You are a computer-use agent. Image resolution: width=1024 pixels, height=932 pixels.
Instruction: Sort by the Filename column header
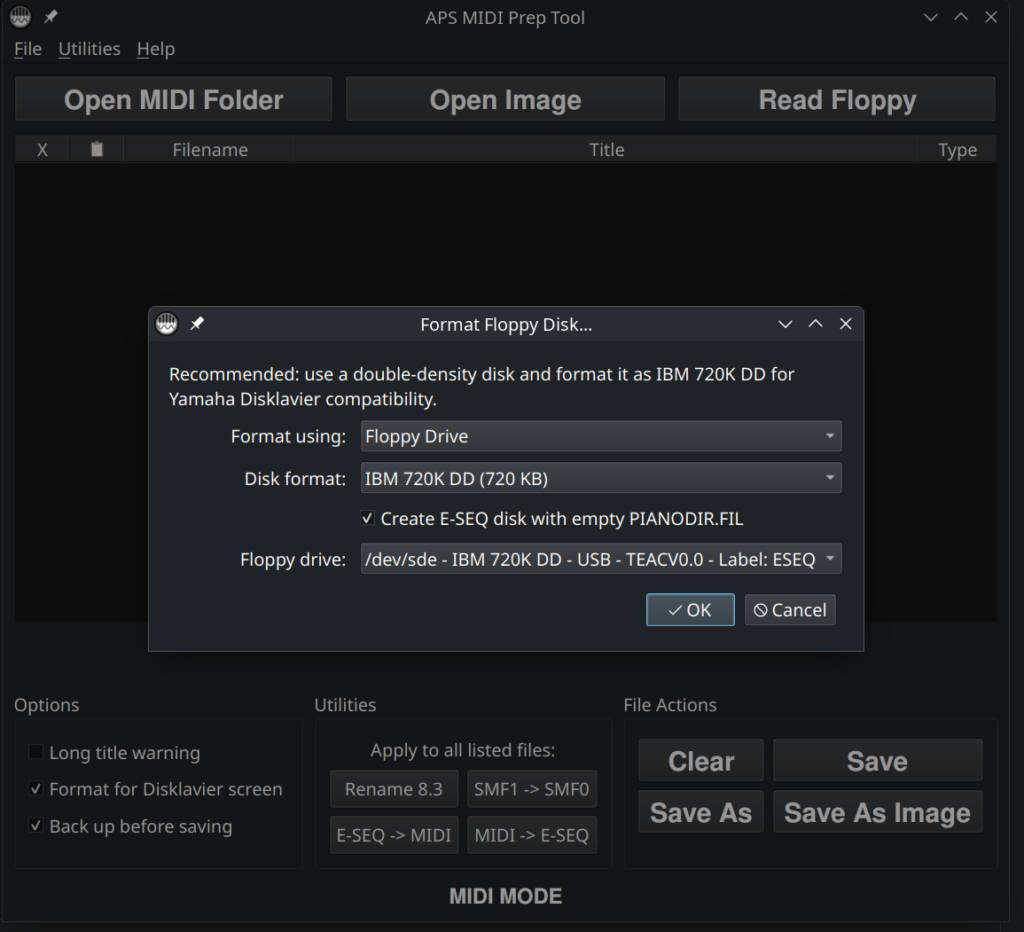point(209,150)
